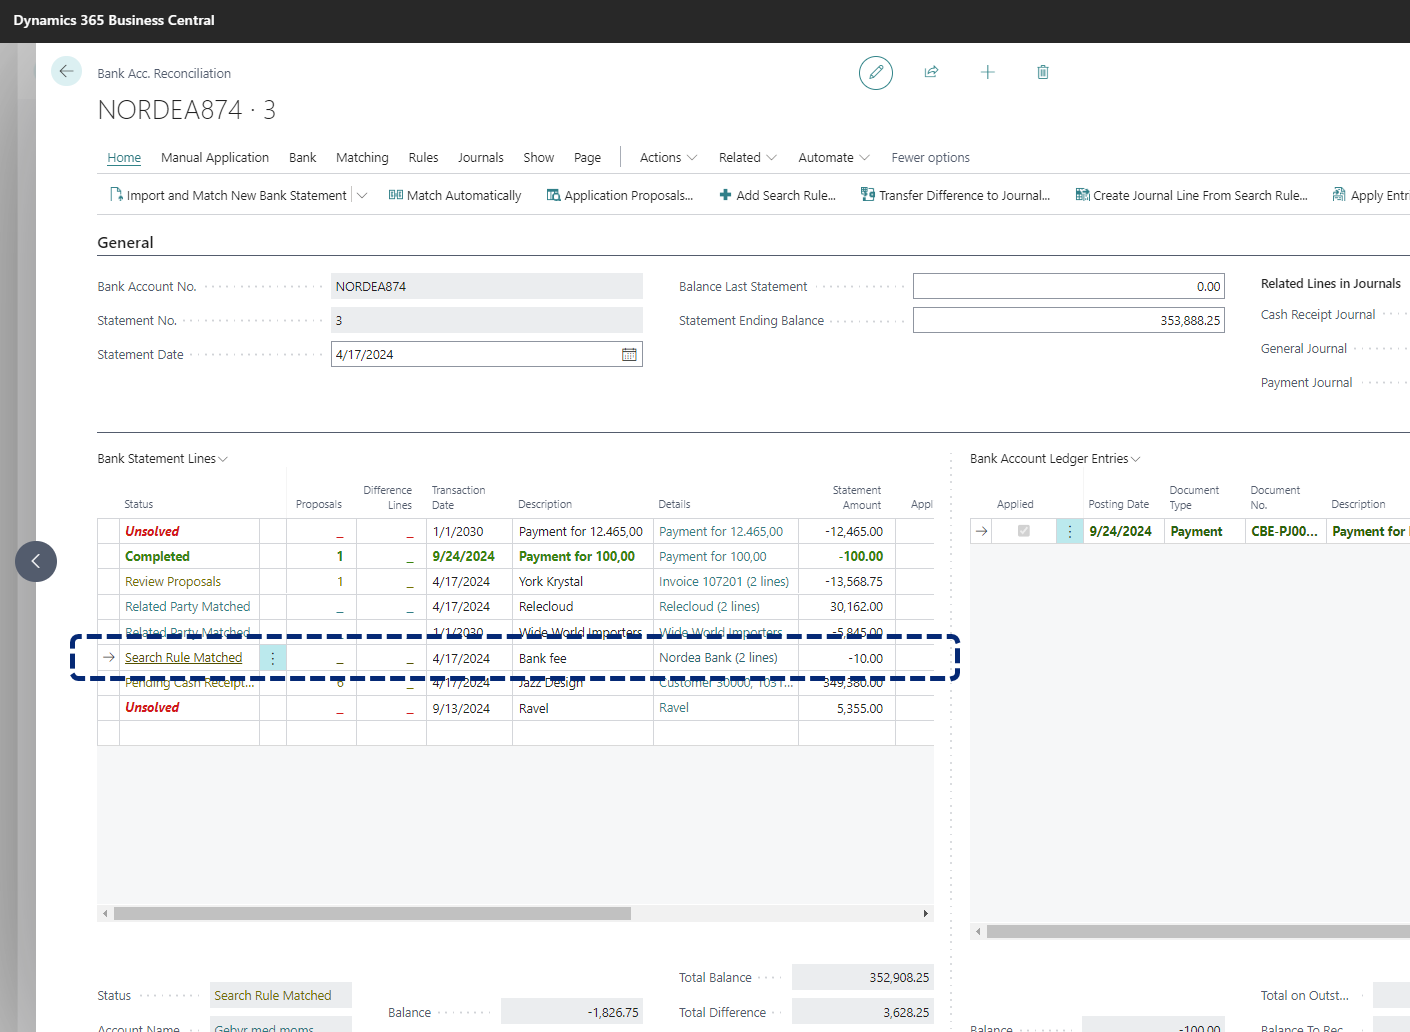1410x1032 pixels.
Task: Click Transfer Difference to Journal action
Action: [956, 195]
